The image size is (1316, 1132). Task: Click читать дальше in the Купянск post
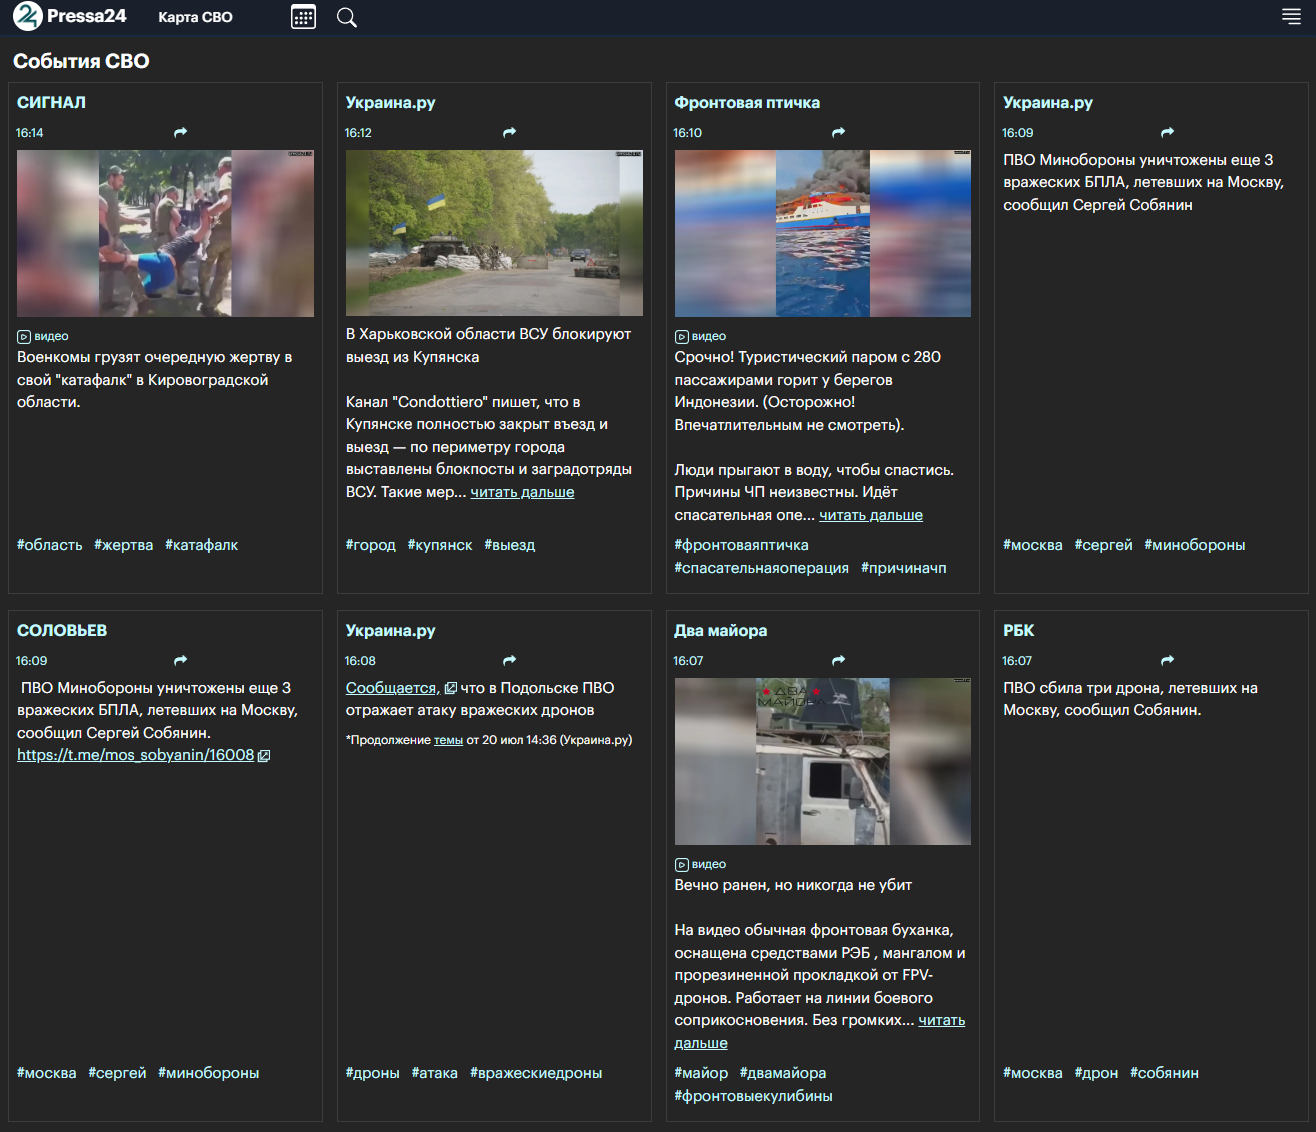(522, 492)
